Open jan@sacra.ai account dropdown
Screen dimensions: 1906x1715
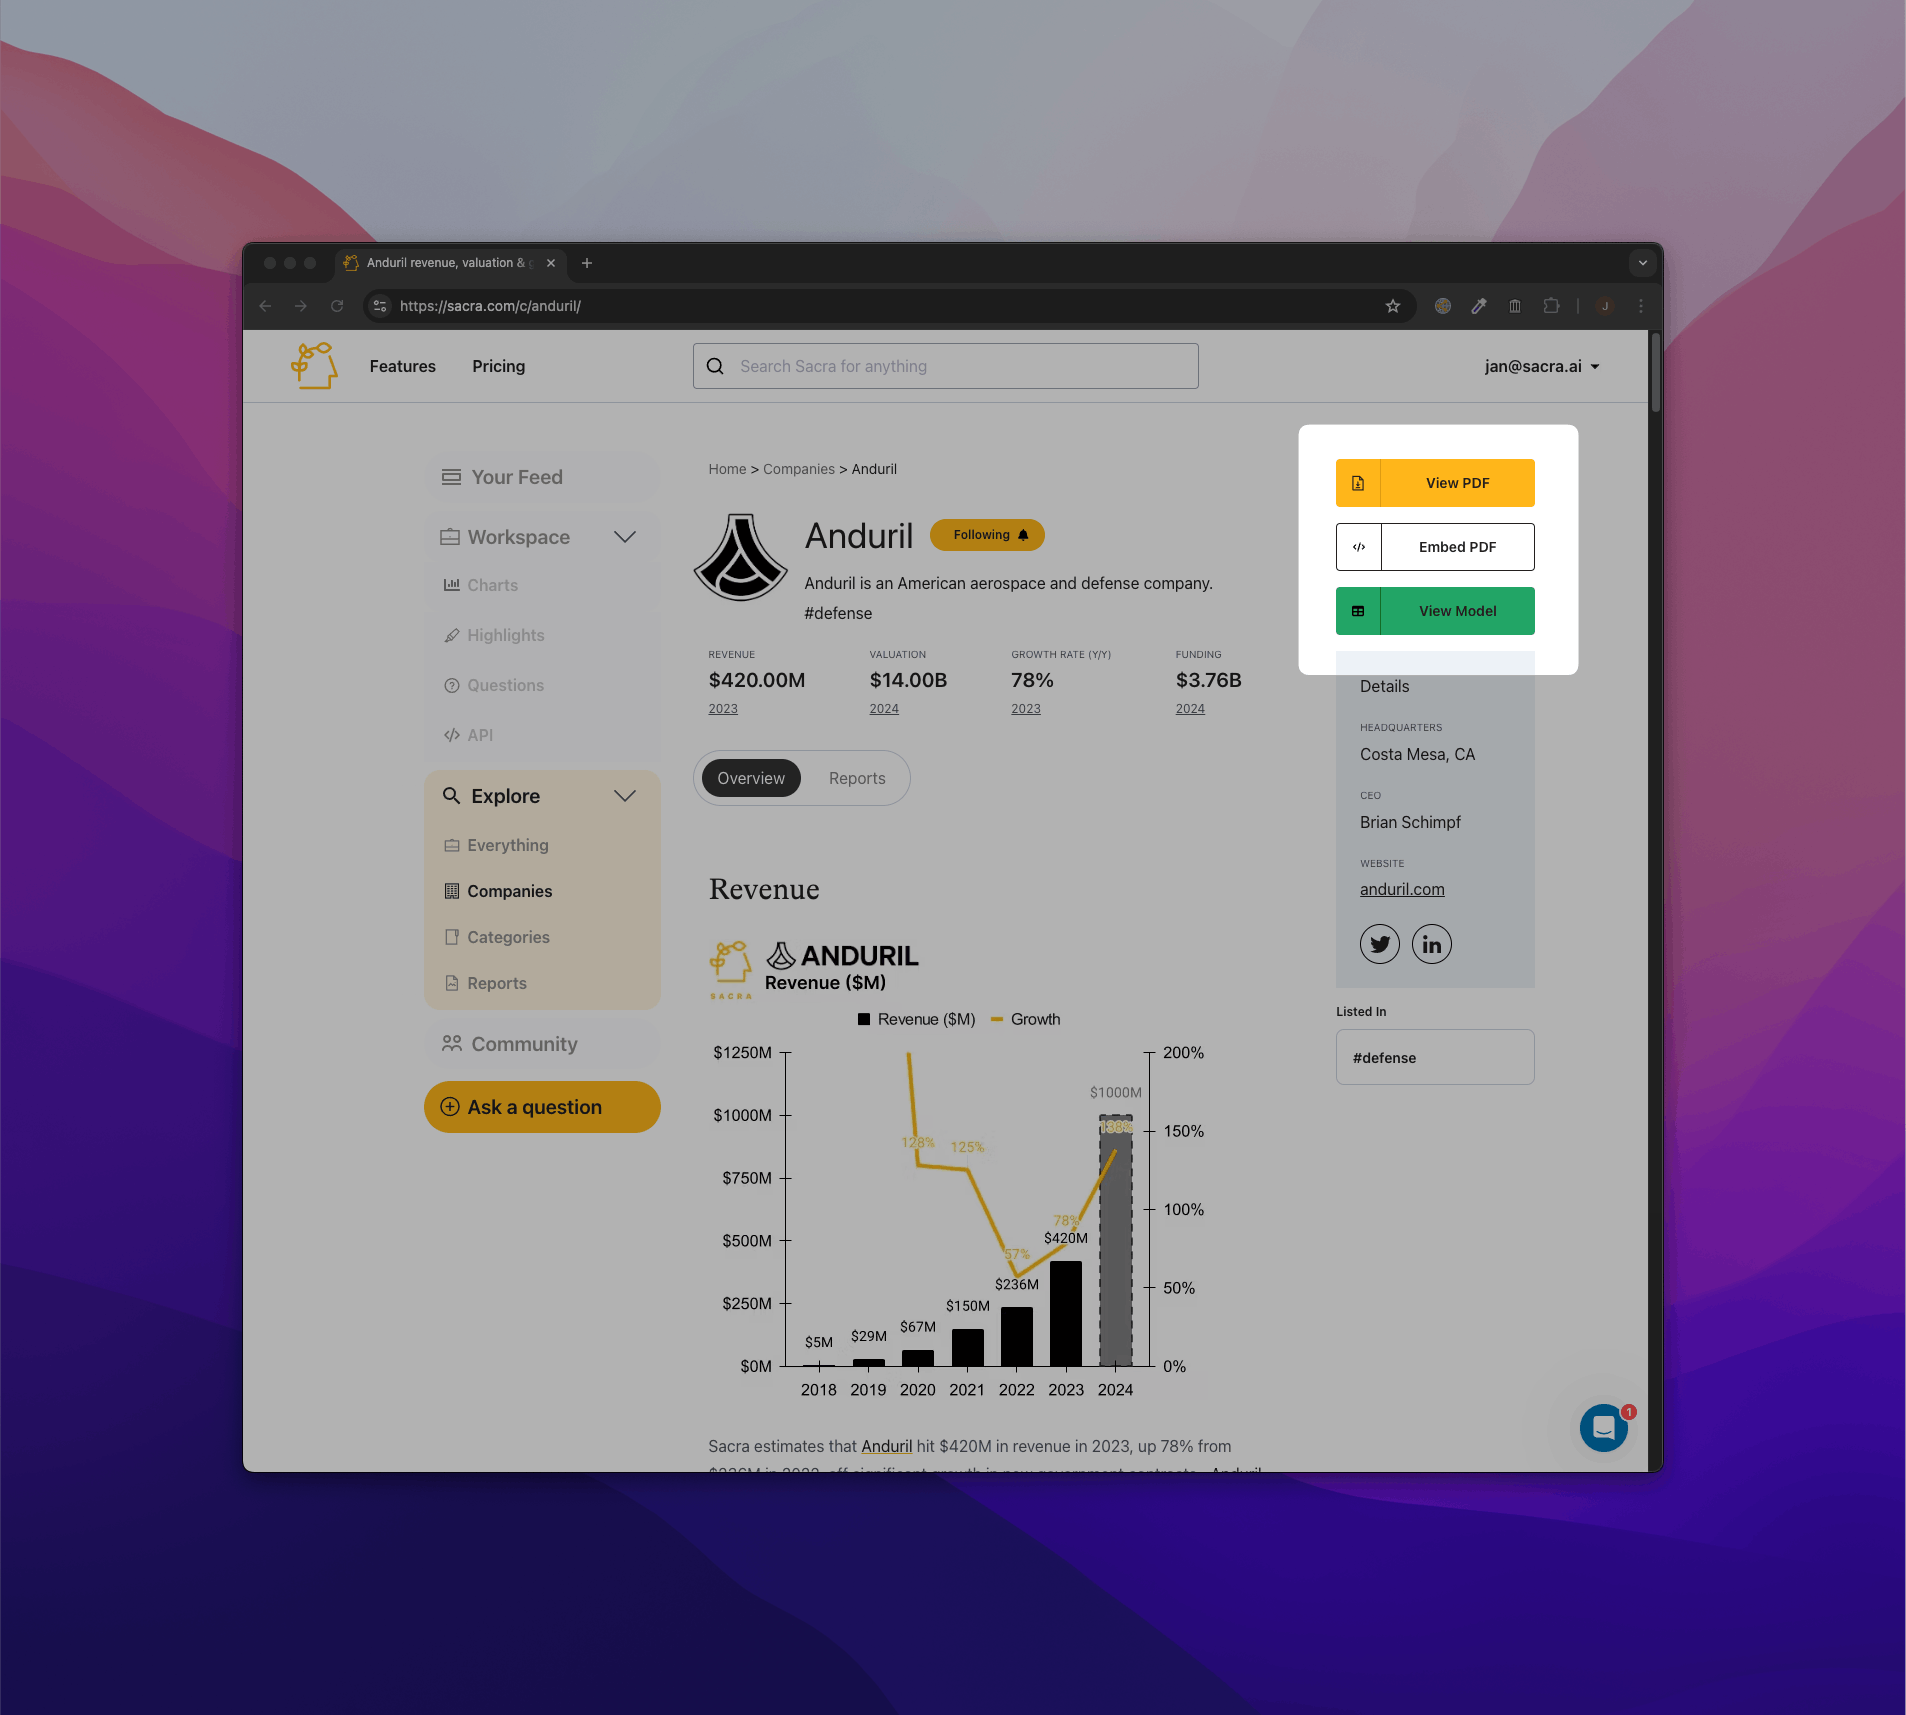[x=1542, y=366]
